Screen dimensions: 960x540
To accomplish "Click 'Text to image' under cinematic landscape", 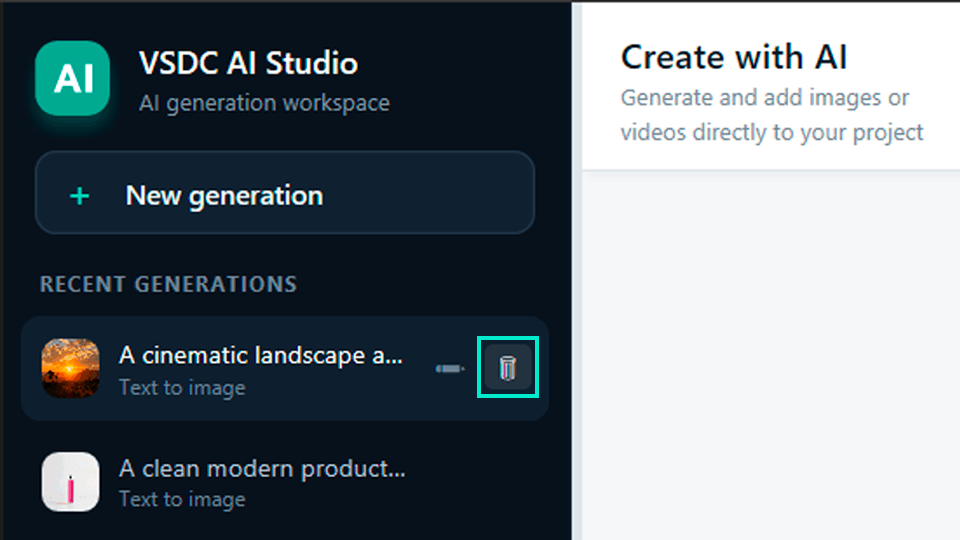I will click(182, 388).
